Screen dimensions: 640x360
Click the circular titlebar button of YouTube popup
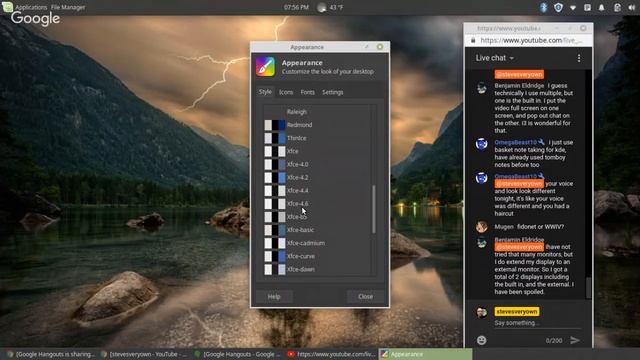(x=583, y=28)
